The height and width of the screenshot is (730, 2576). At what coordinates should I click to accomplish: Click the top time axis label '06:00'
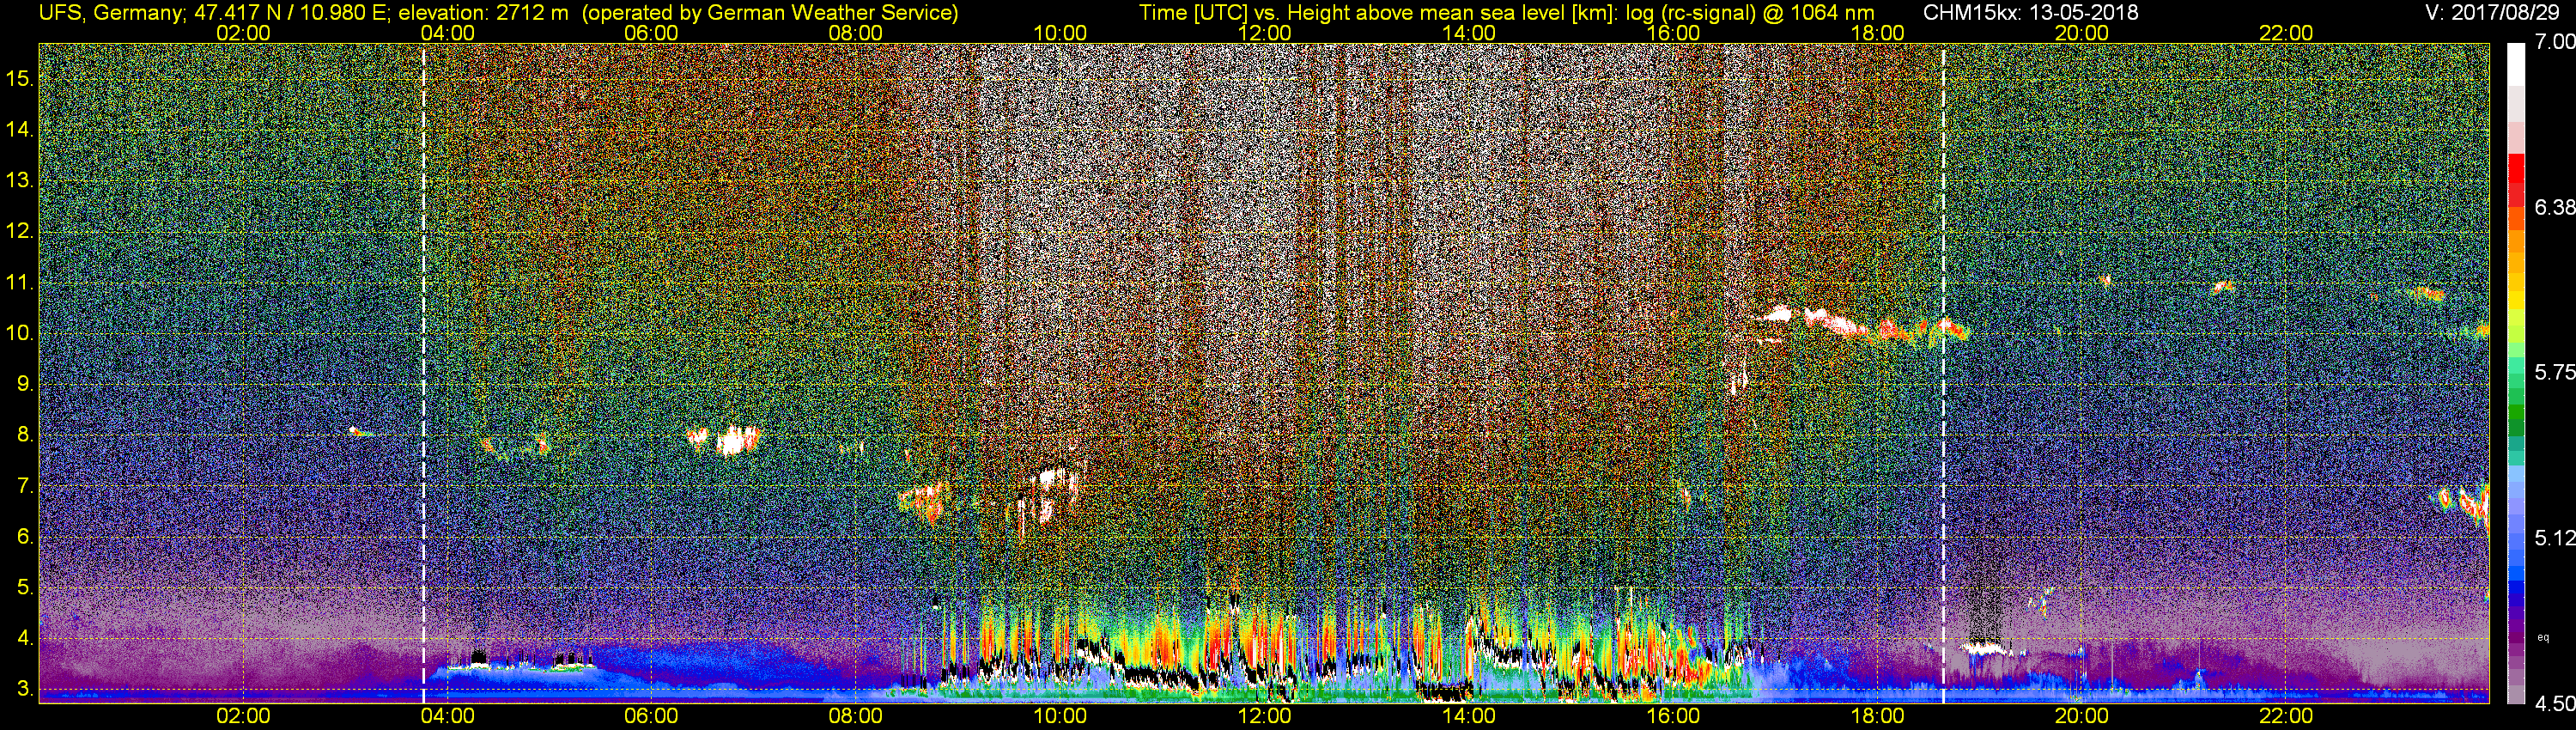tap(651, 33)
